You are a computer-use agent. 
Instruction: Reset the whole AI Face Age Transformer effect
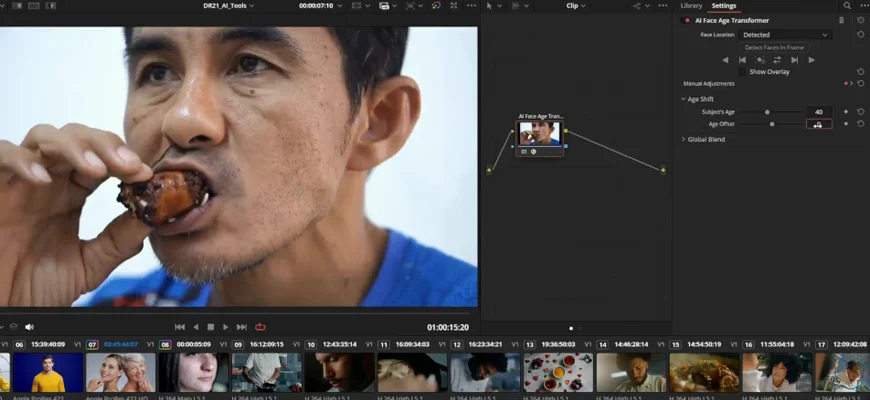pyautogui.click(x=861, y=20)
